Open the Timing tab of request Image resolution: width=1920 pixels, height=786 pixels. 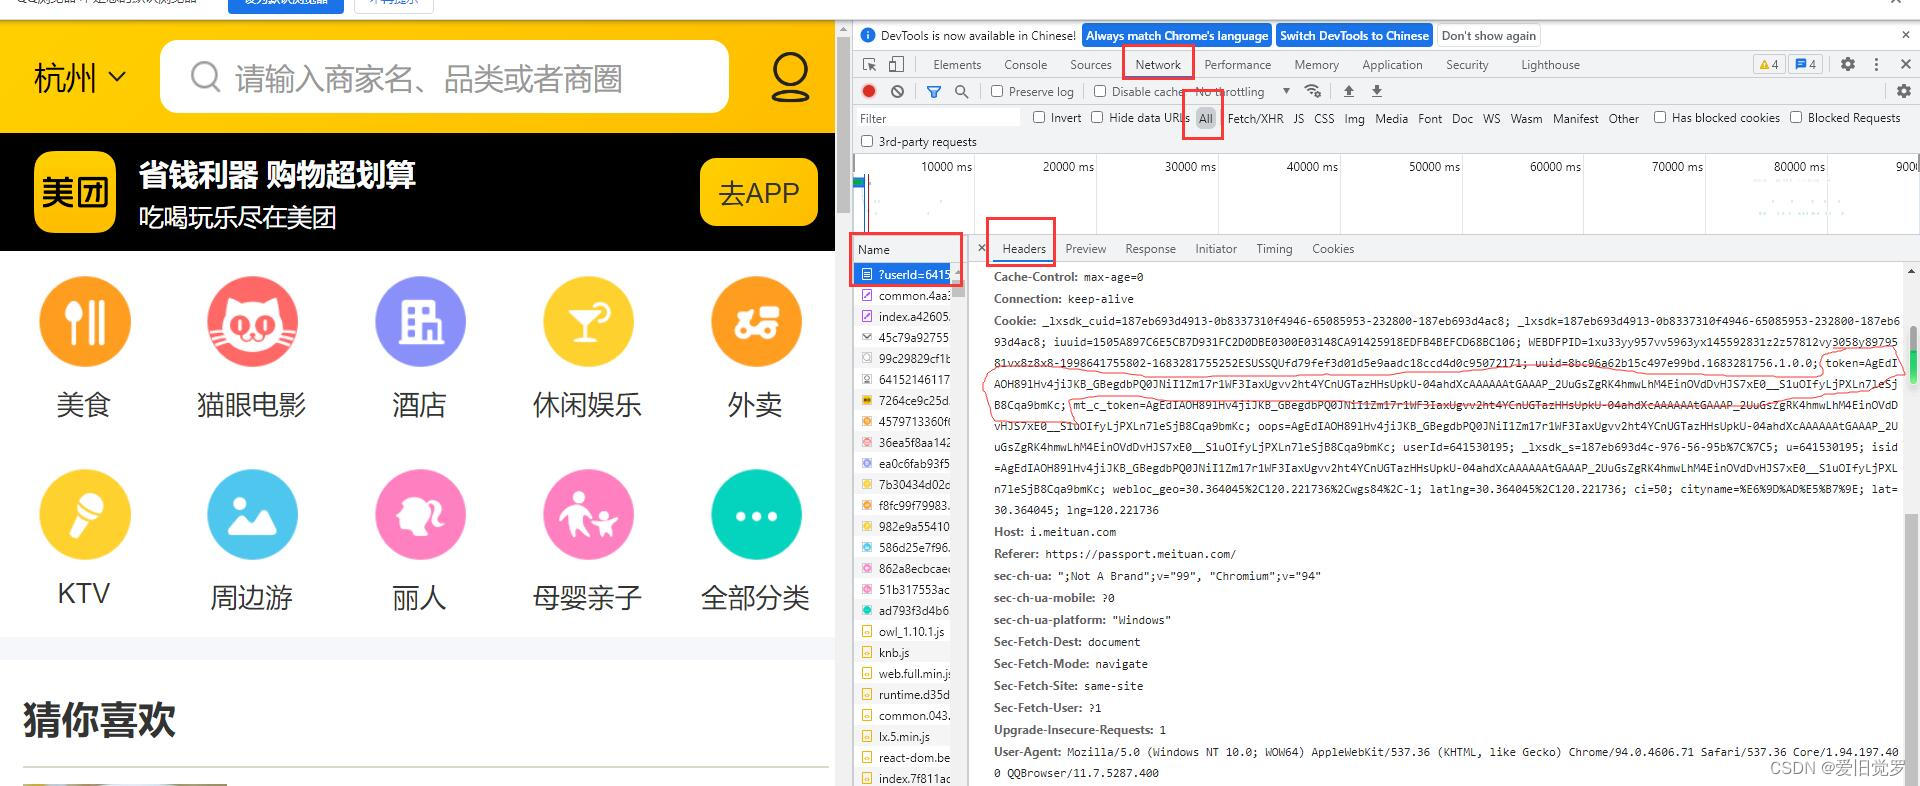(1274, 248)
